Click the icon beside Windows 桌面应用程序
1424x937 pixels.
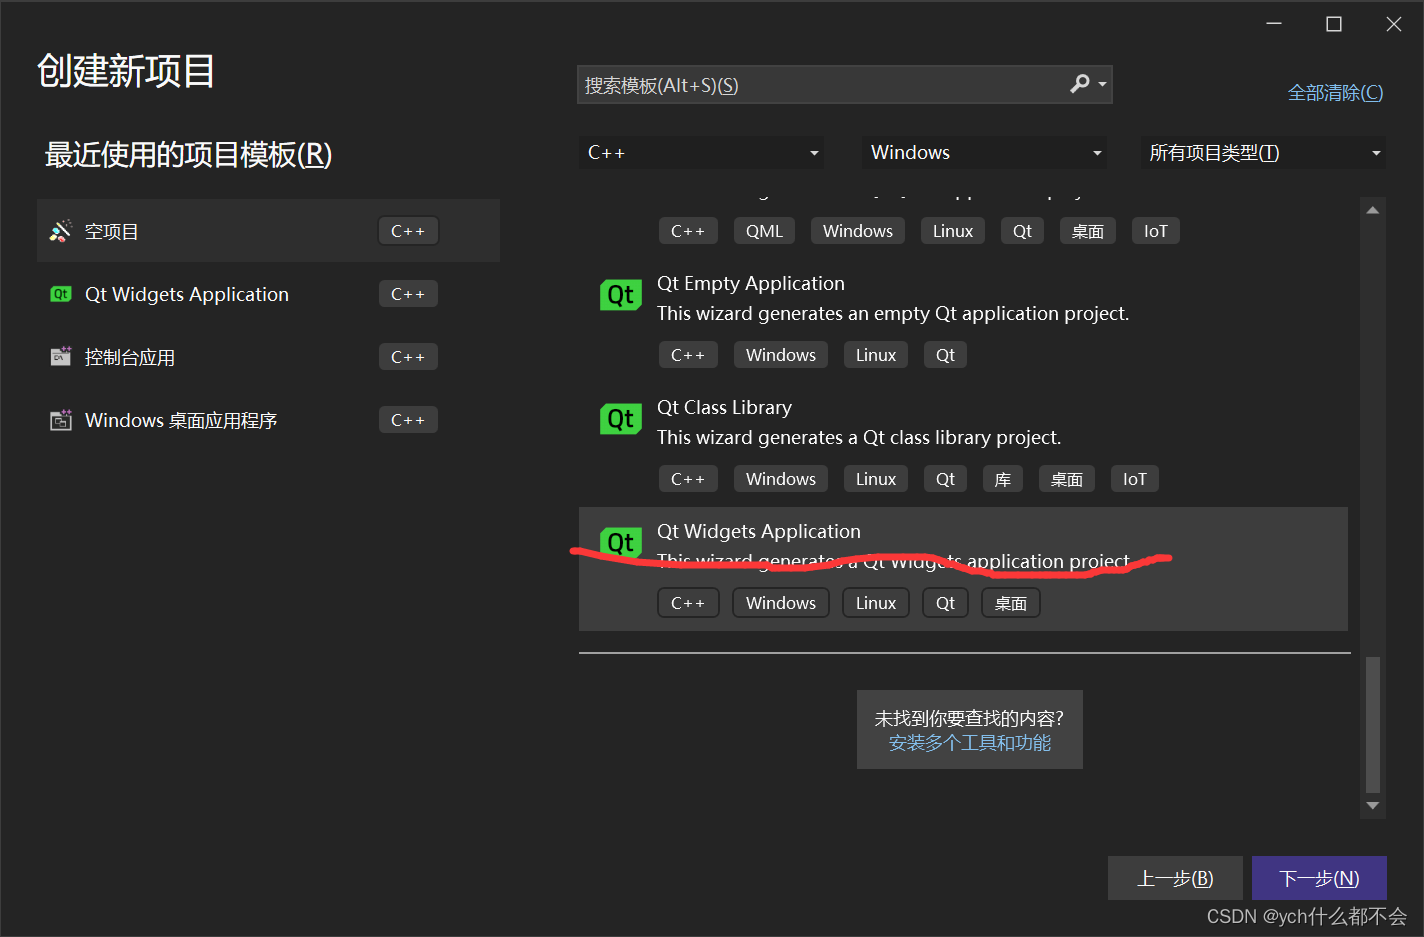tap(61, 419)
